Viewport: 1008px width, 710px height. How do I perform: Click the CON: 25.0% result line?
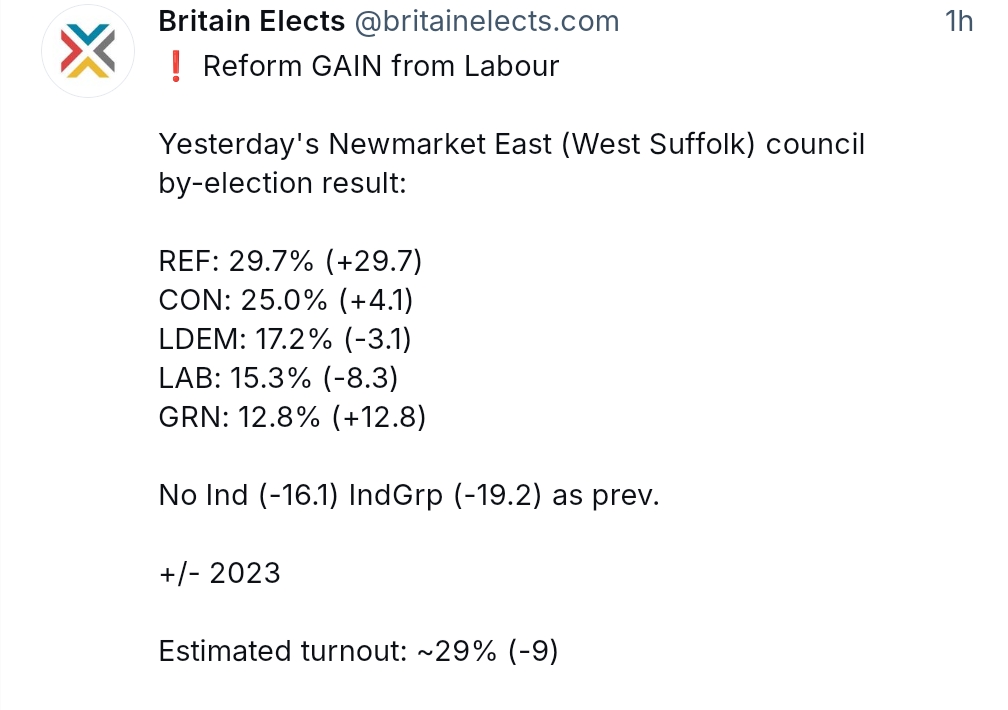pos(286,300)
